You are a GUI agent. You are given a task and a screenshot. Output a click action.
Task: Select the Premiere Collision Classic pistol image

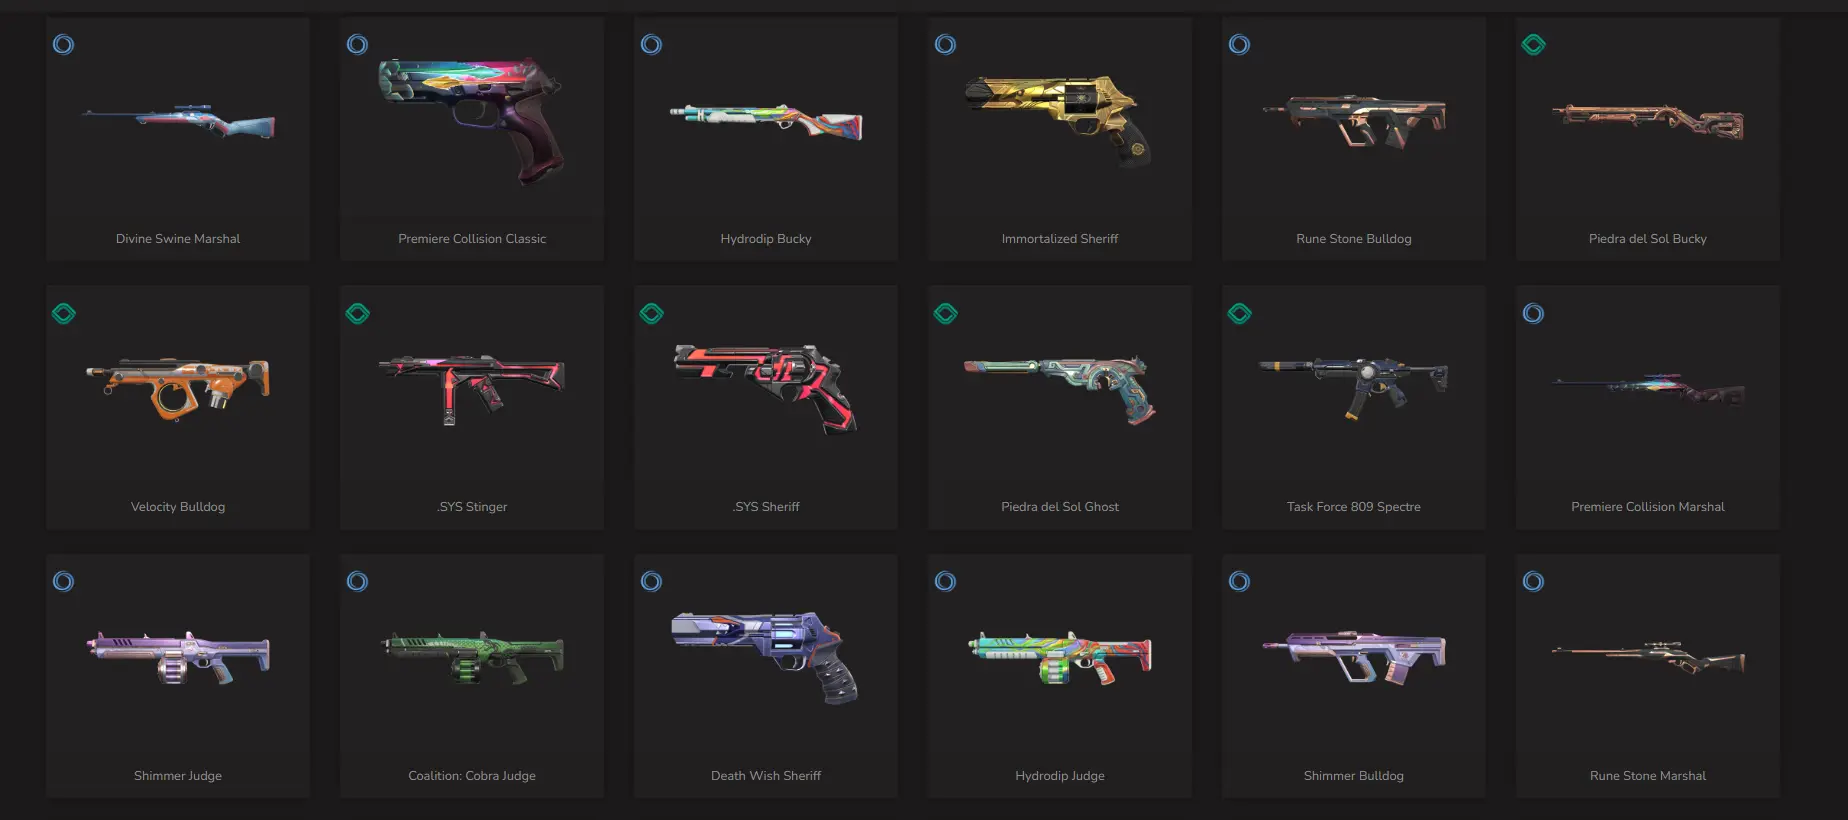point(472,120)
